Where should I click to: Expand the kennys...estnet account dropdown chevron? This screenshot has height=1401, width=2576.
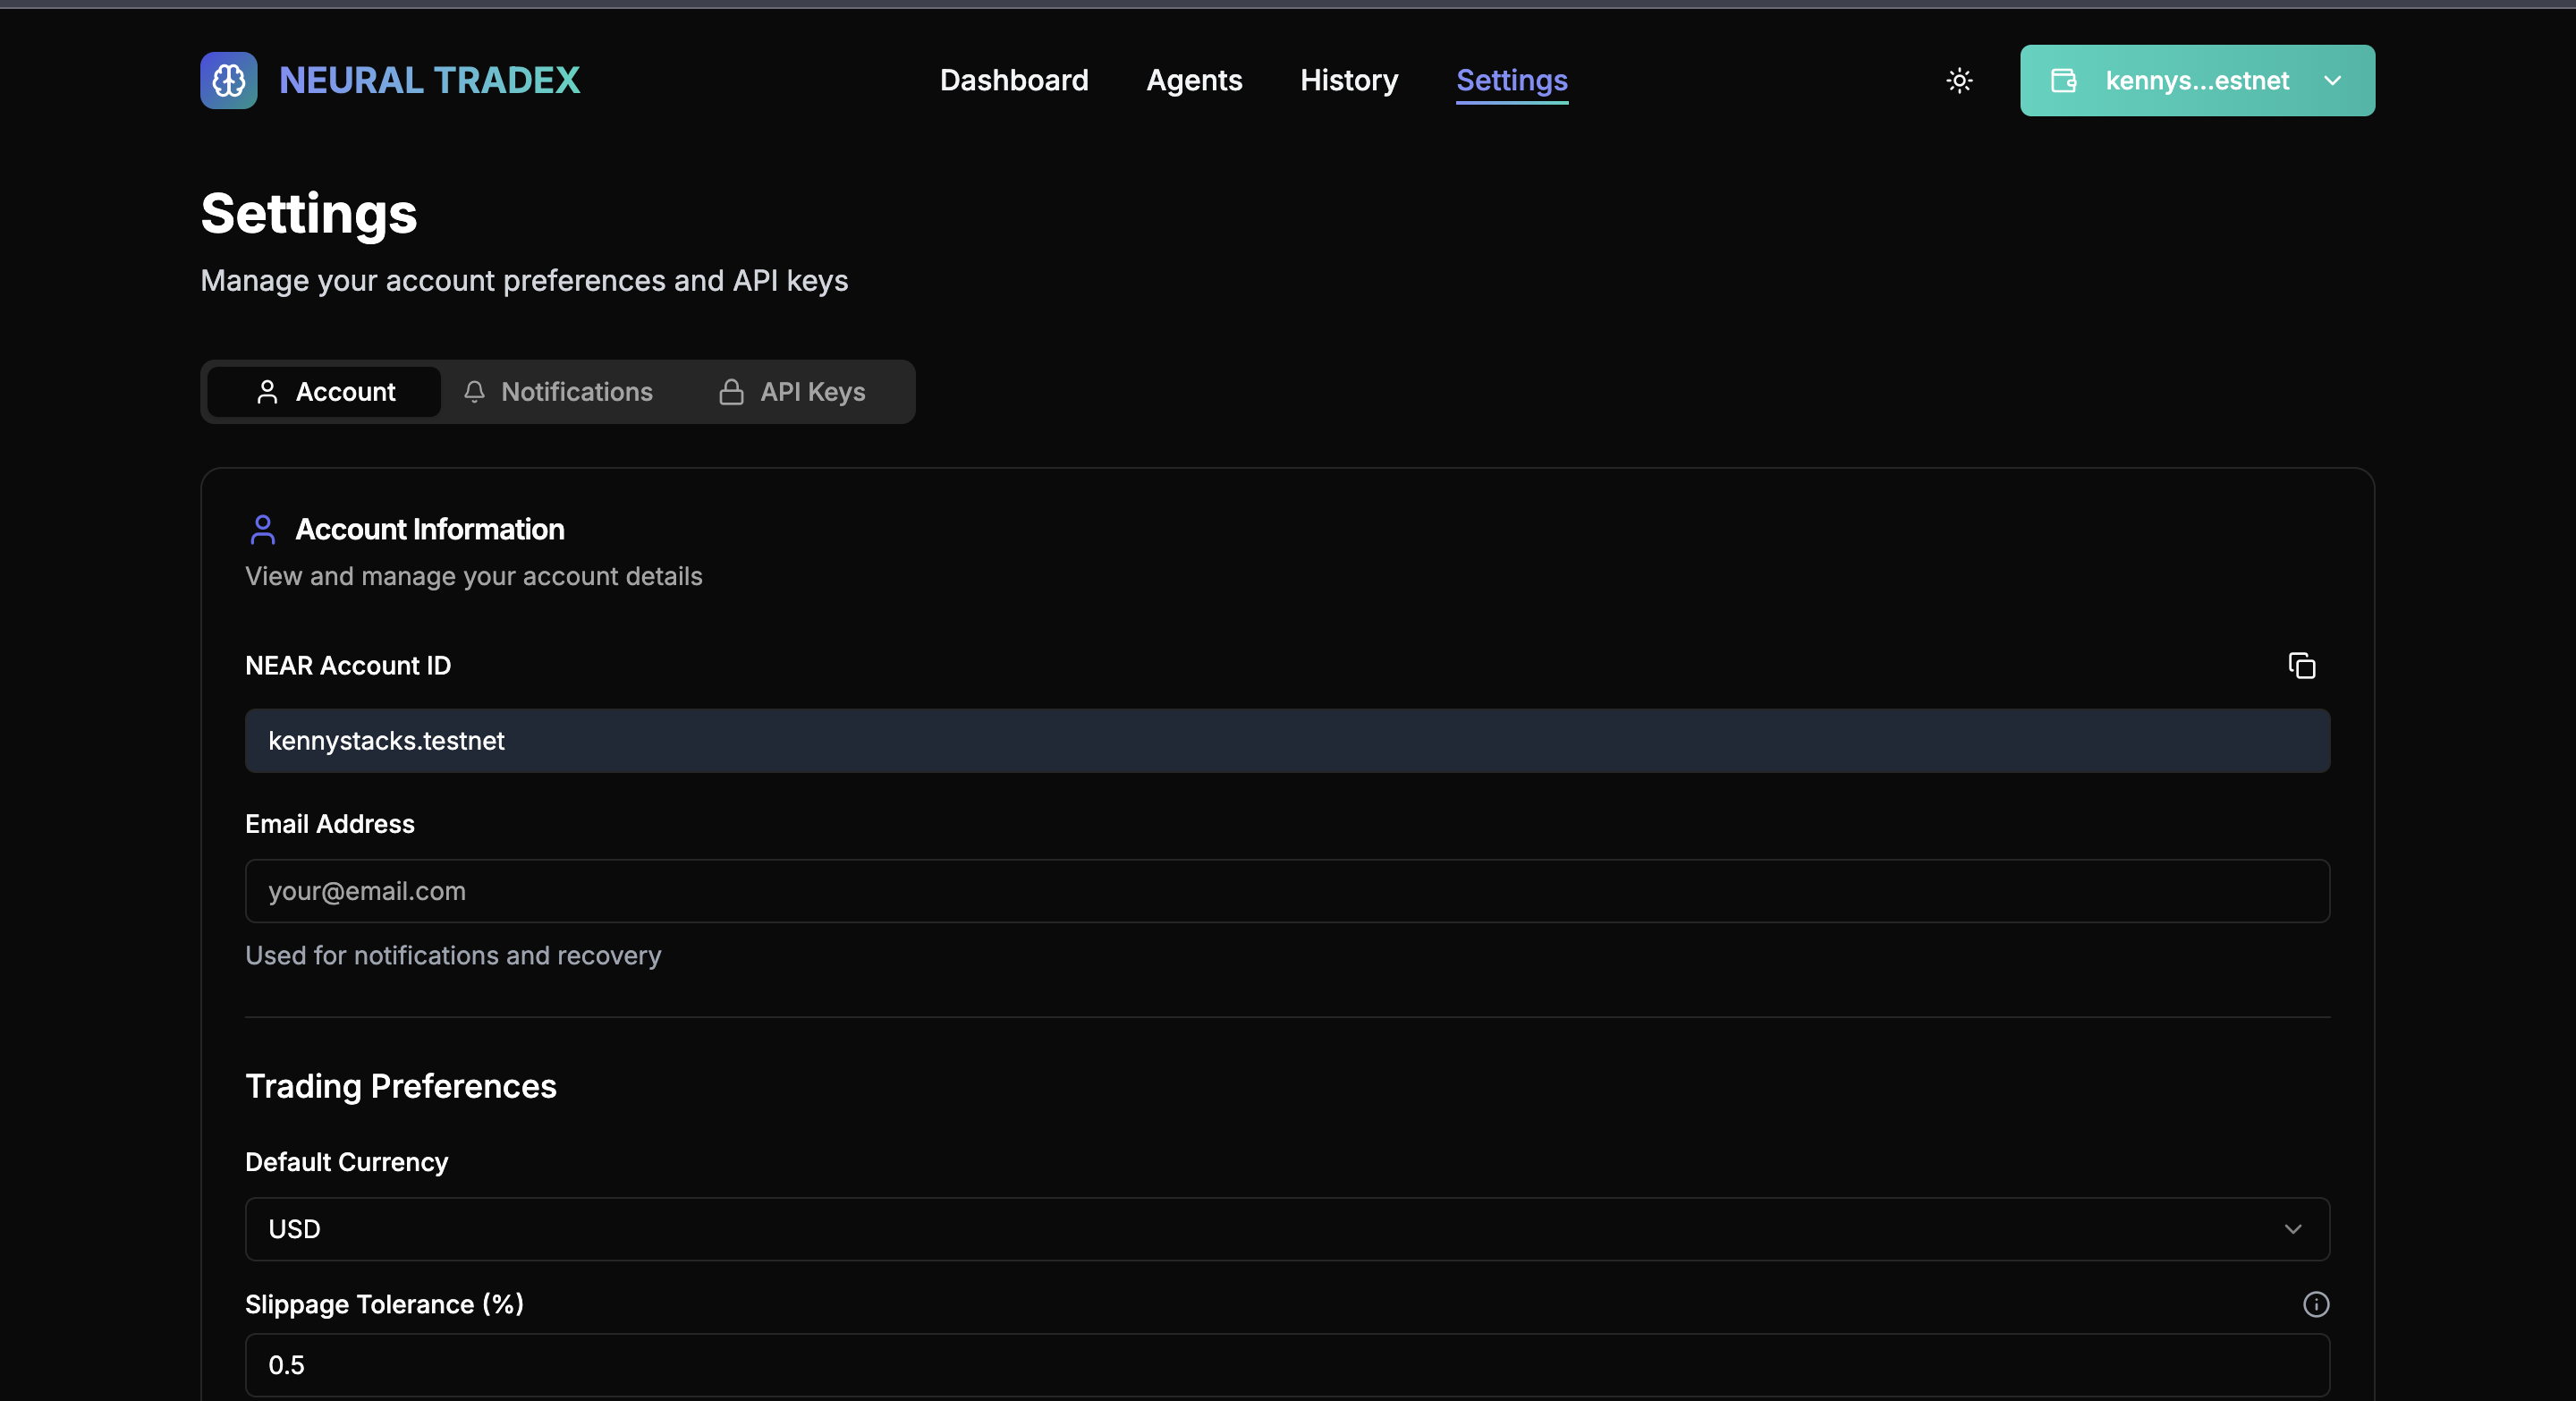(x=2332, y=80)
